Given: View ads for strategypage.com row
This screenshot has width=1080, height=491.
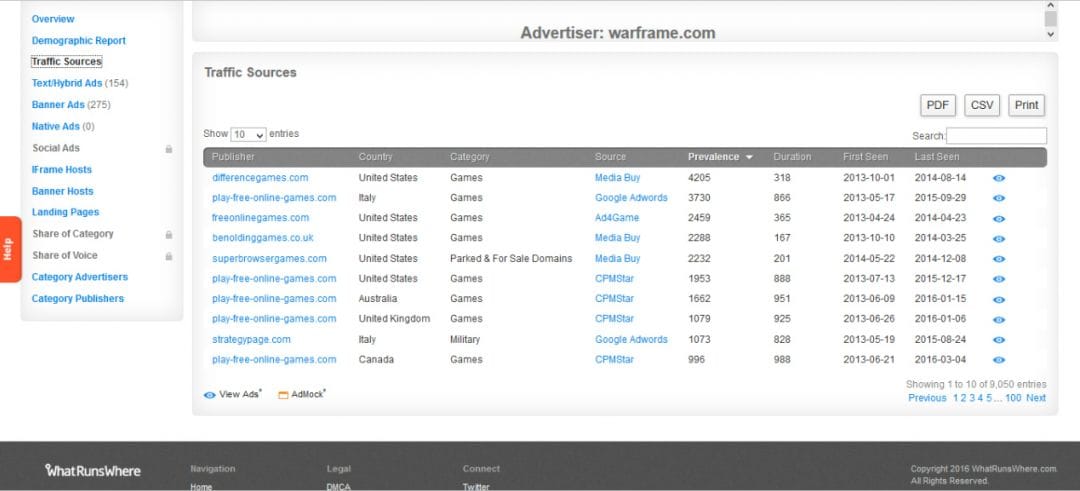Looking at the screenshot, I should pyautogui.click(x=999, y=340).
